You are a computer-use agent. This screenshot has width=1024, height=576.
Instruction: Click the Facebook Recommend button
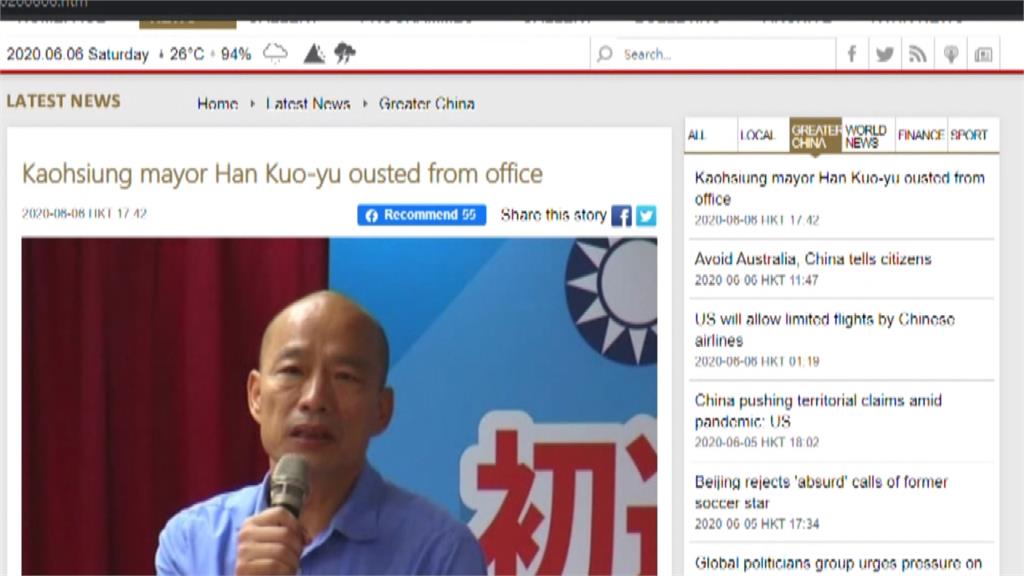(421, 215)
